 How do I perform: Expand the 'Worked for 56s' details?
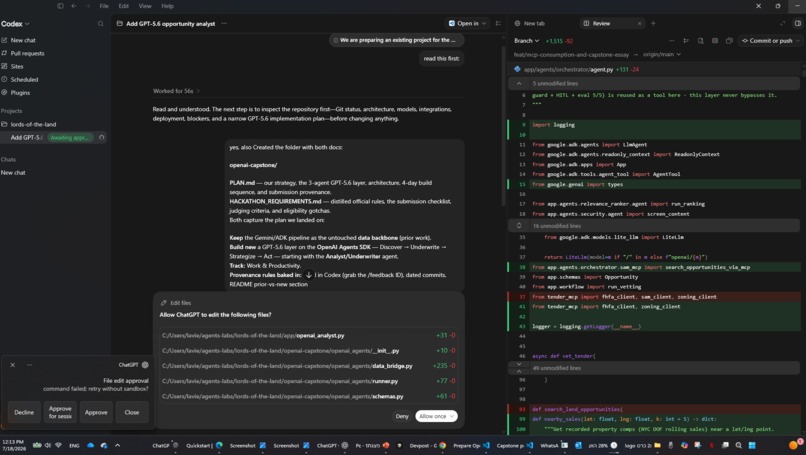176,91
